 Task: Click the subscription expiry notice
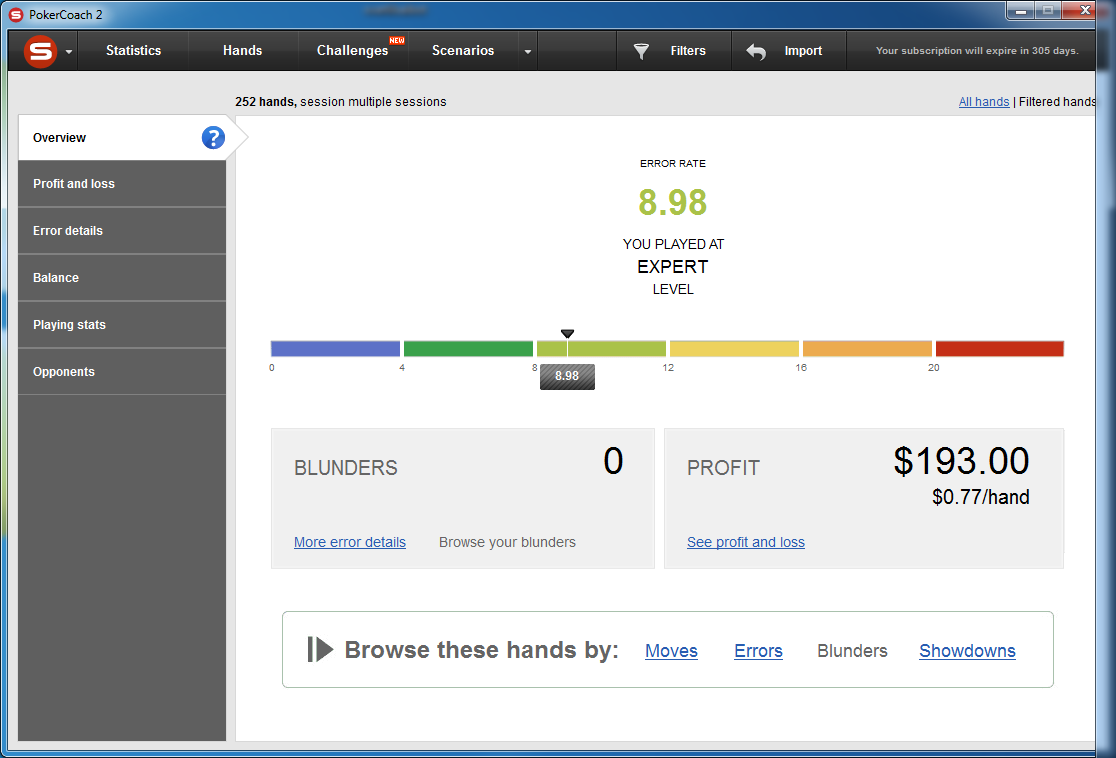[x=977, y=51]
